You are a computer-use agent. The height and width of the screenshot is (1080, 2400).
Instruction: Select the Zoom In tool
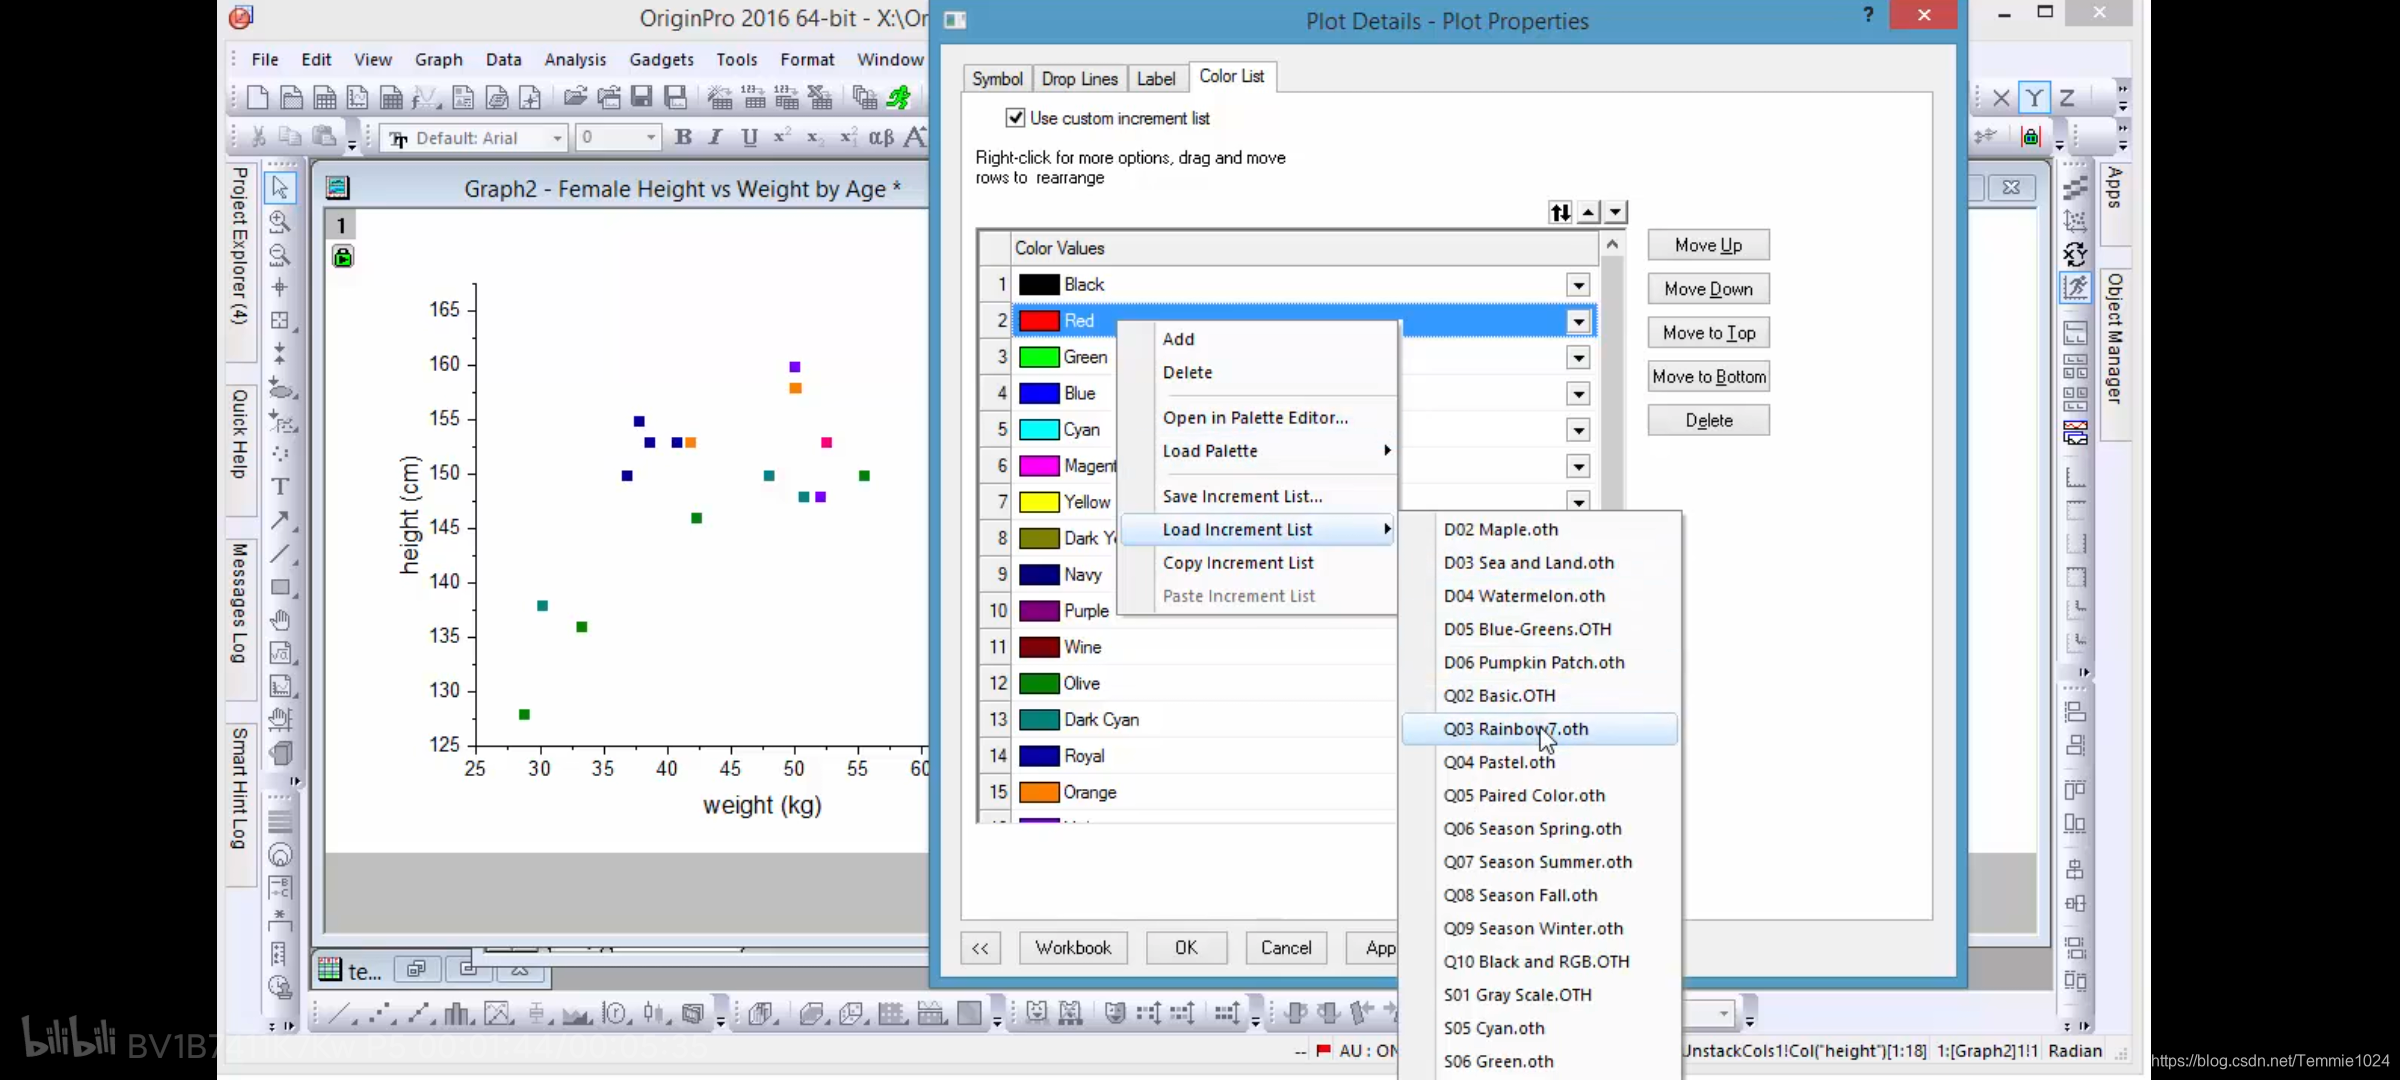coord(280,221)
